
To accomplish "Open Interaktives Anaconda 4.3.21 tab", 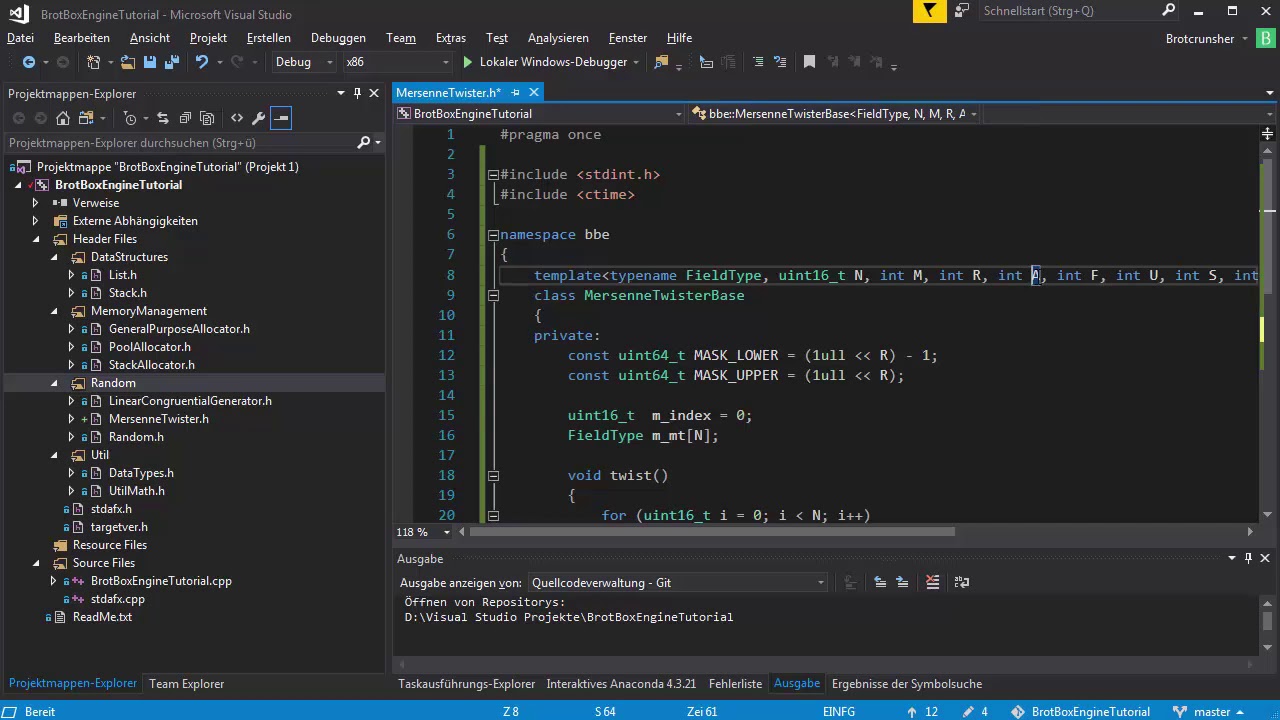I will [x=621, y=684].
